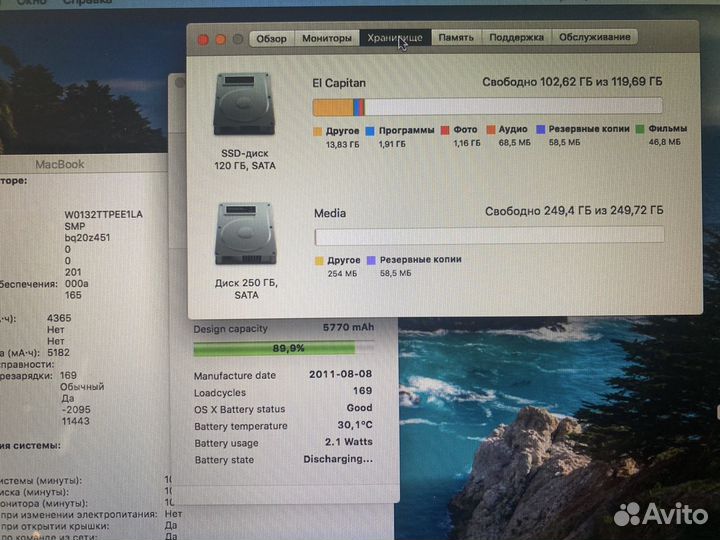The image size is (720, 540).
Task: Click the Media storage usage bar
Action: 489,235
